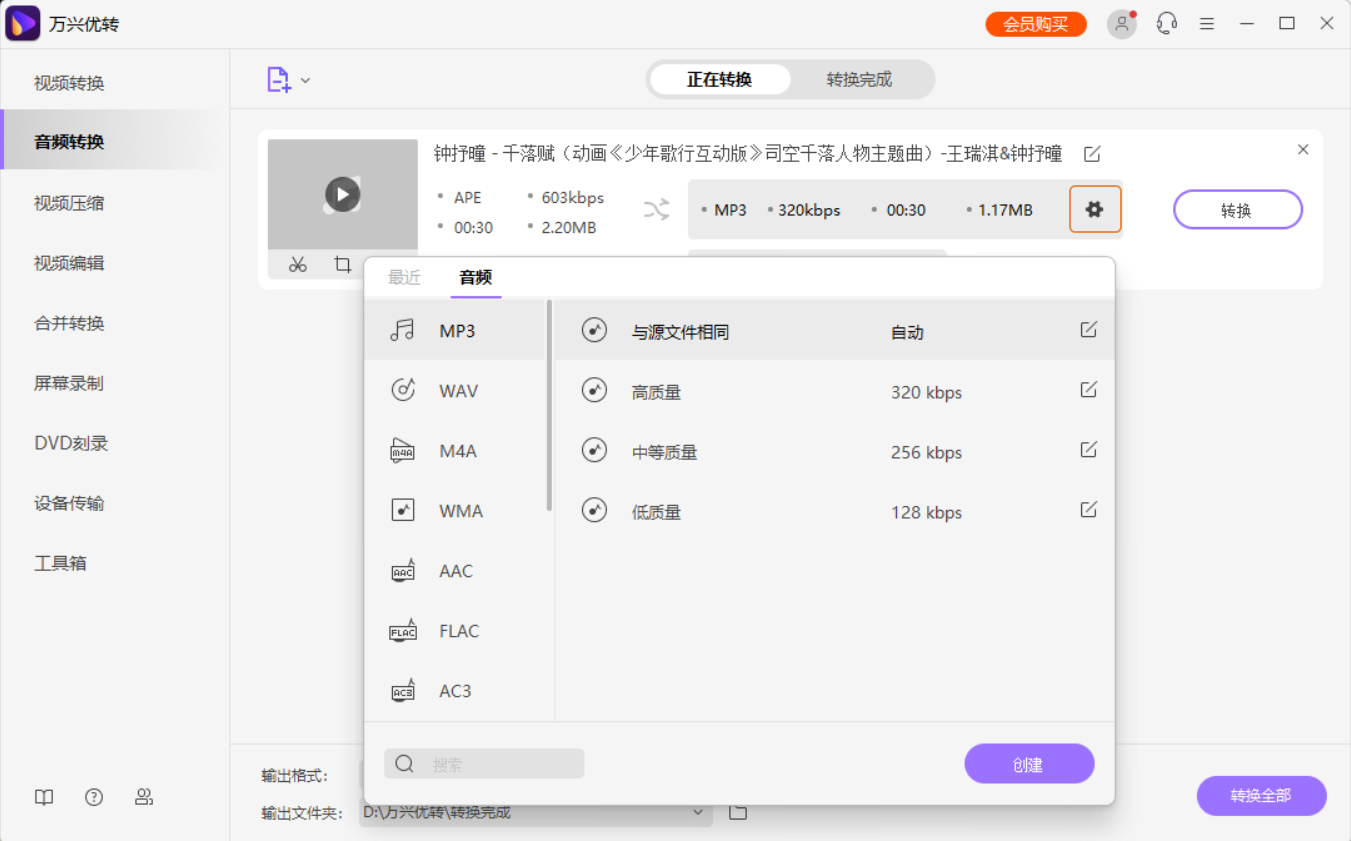Select the WAV format option
The height and width of the screenshot is (841, 1351).
pyautogui.click(x=457, y=390)
